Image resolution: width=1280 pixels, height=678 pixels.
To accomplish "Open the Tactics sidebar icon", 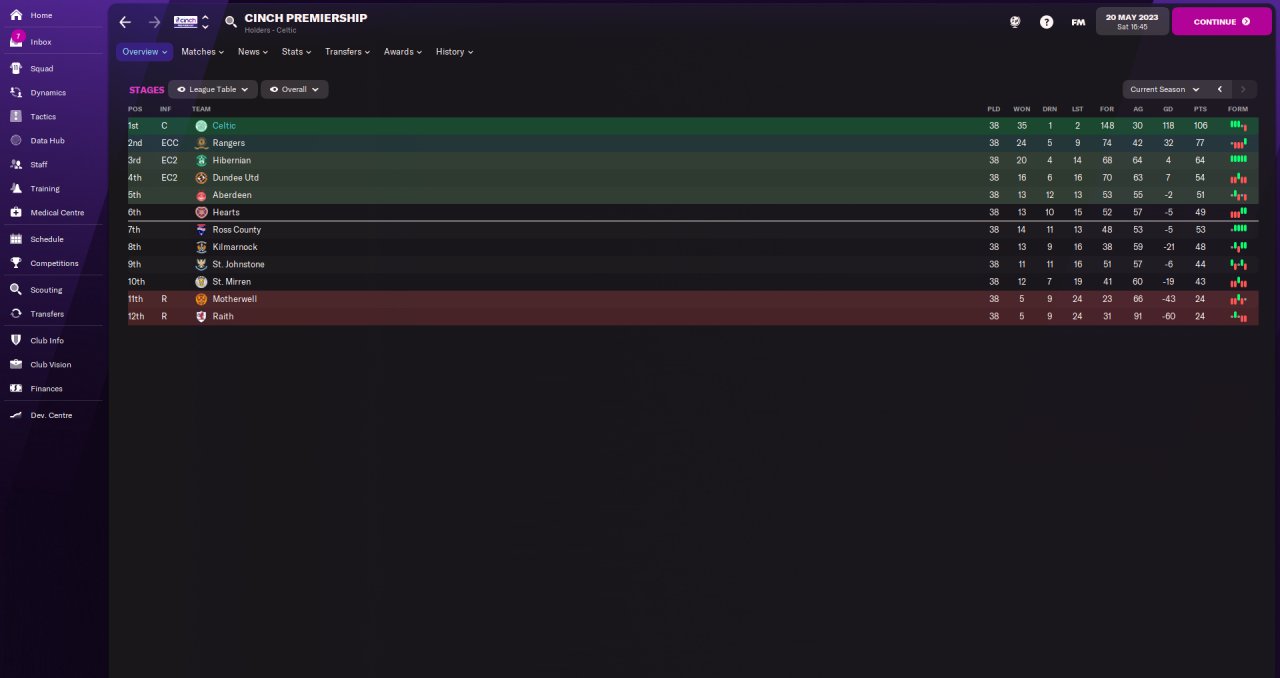I will [16, 116].
